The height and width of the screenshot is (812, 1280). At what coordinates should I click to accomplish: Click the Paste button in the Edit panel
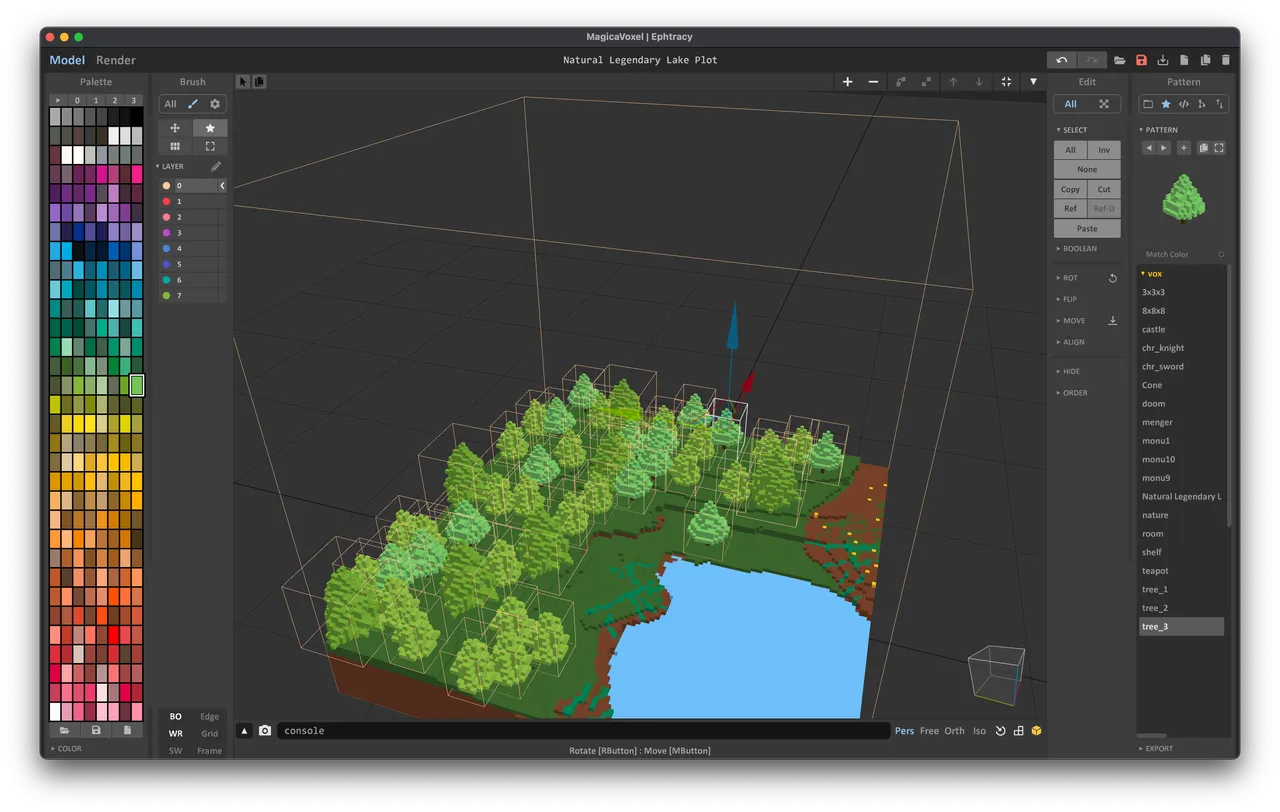click(x=1087, y=229)
